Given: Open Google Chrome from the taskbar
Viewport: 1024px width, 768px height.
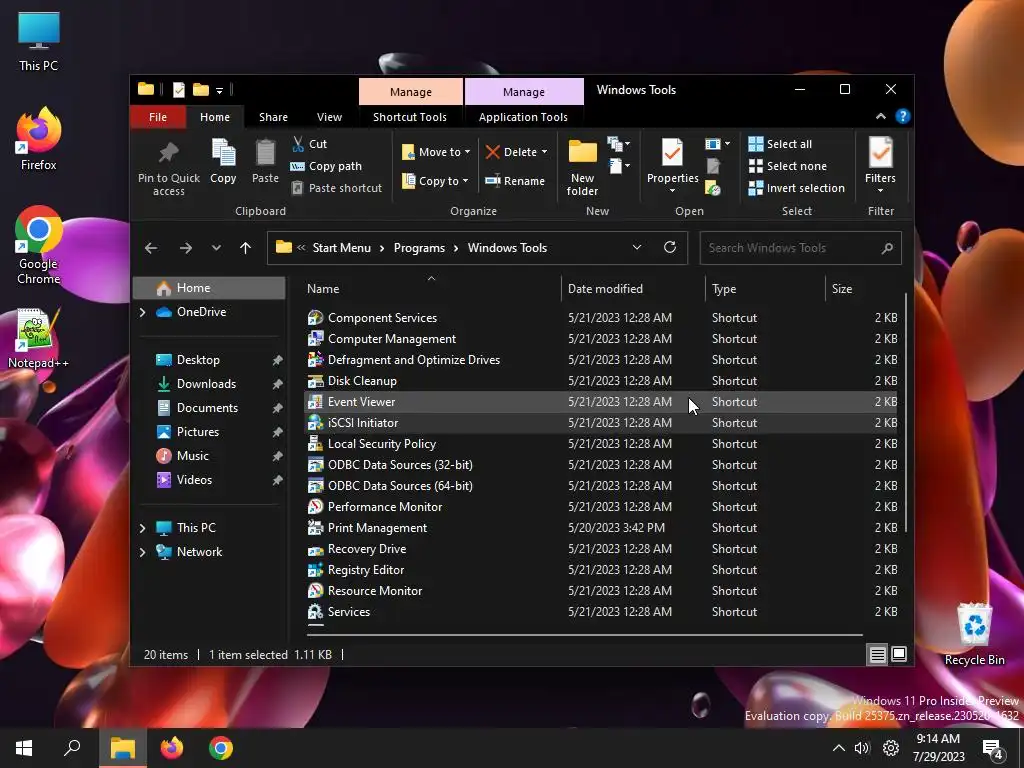Looking at the screenshot, I should pyautogui.click(x=221, y=748).
